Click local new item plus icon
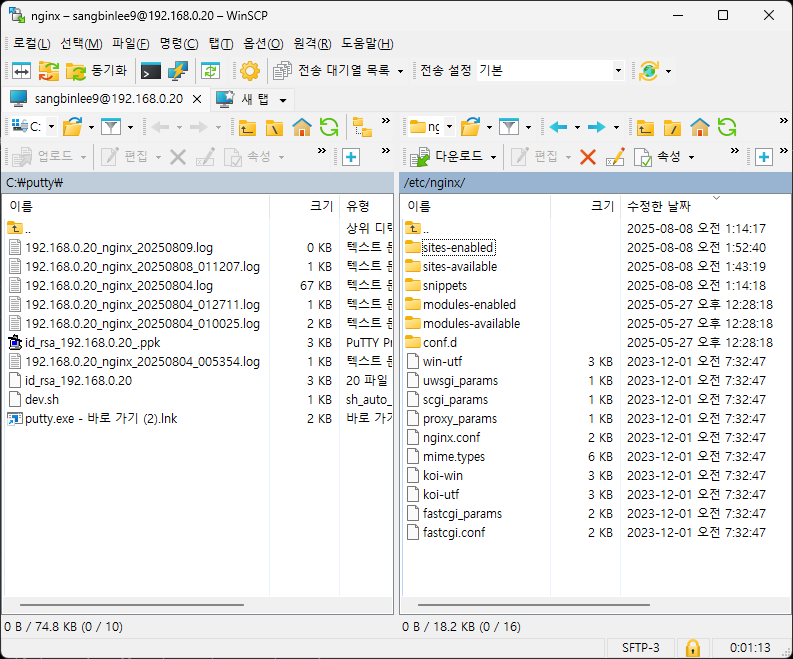793x659 pixels. coord(350,157)
